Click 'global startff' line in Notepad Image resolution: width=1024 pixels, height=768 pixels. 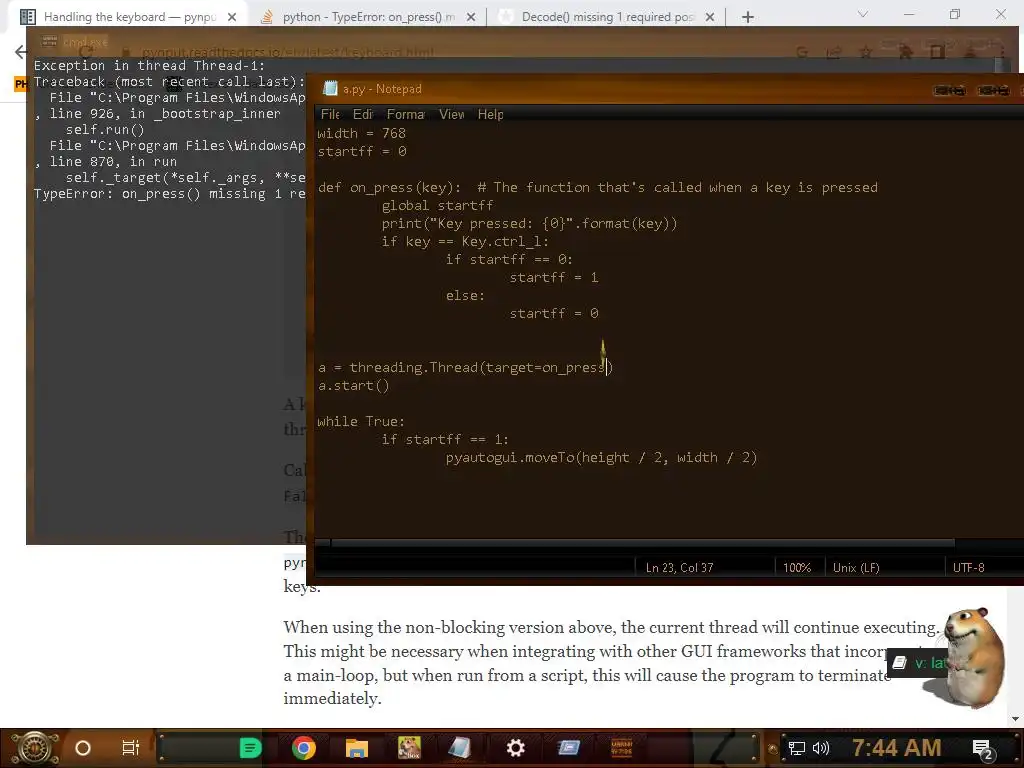coord(438,206)
